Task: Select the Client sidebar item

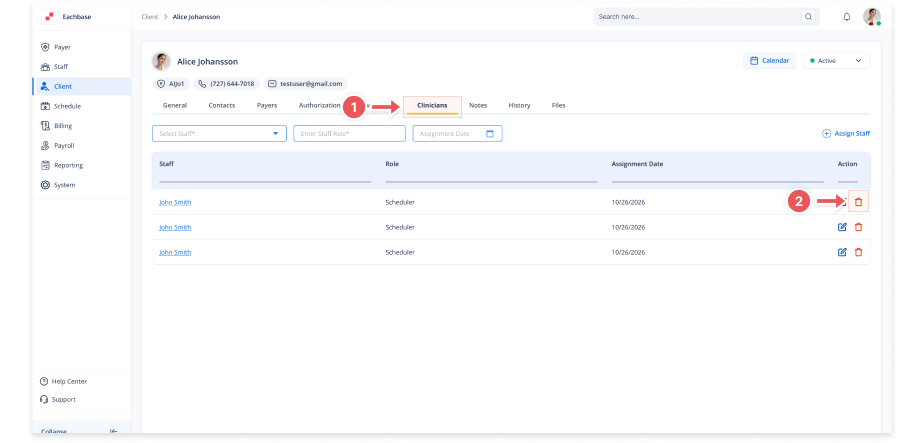Action: pyautogui.click(x=81, y=87)
